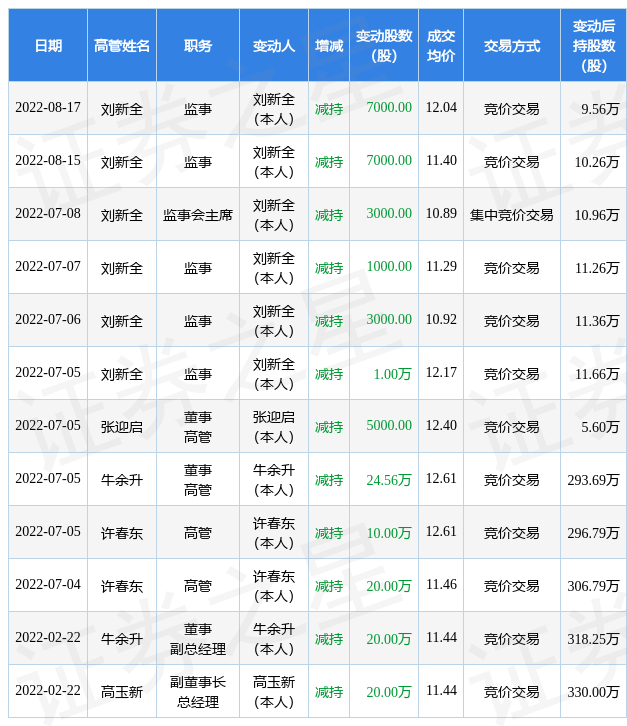This screenshot has width=627, height=726.
Task: Click the 增减 column header
Action: 329,46
